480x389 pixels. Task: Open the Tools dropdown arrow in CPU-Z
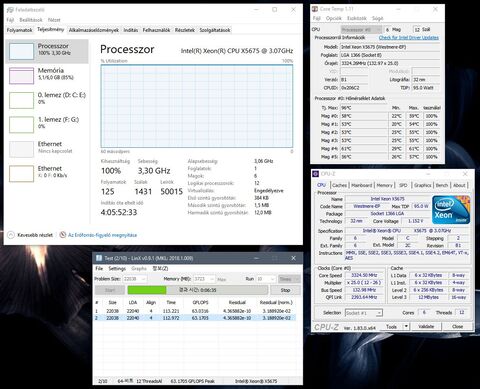pyautogui.click(x=406, y=327)
